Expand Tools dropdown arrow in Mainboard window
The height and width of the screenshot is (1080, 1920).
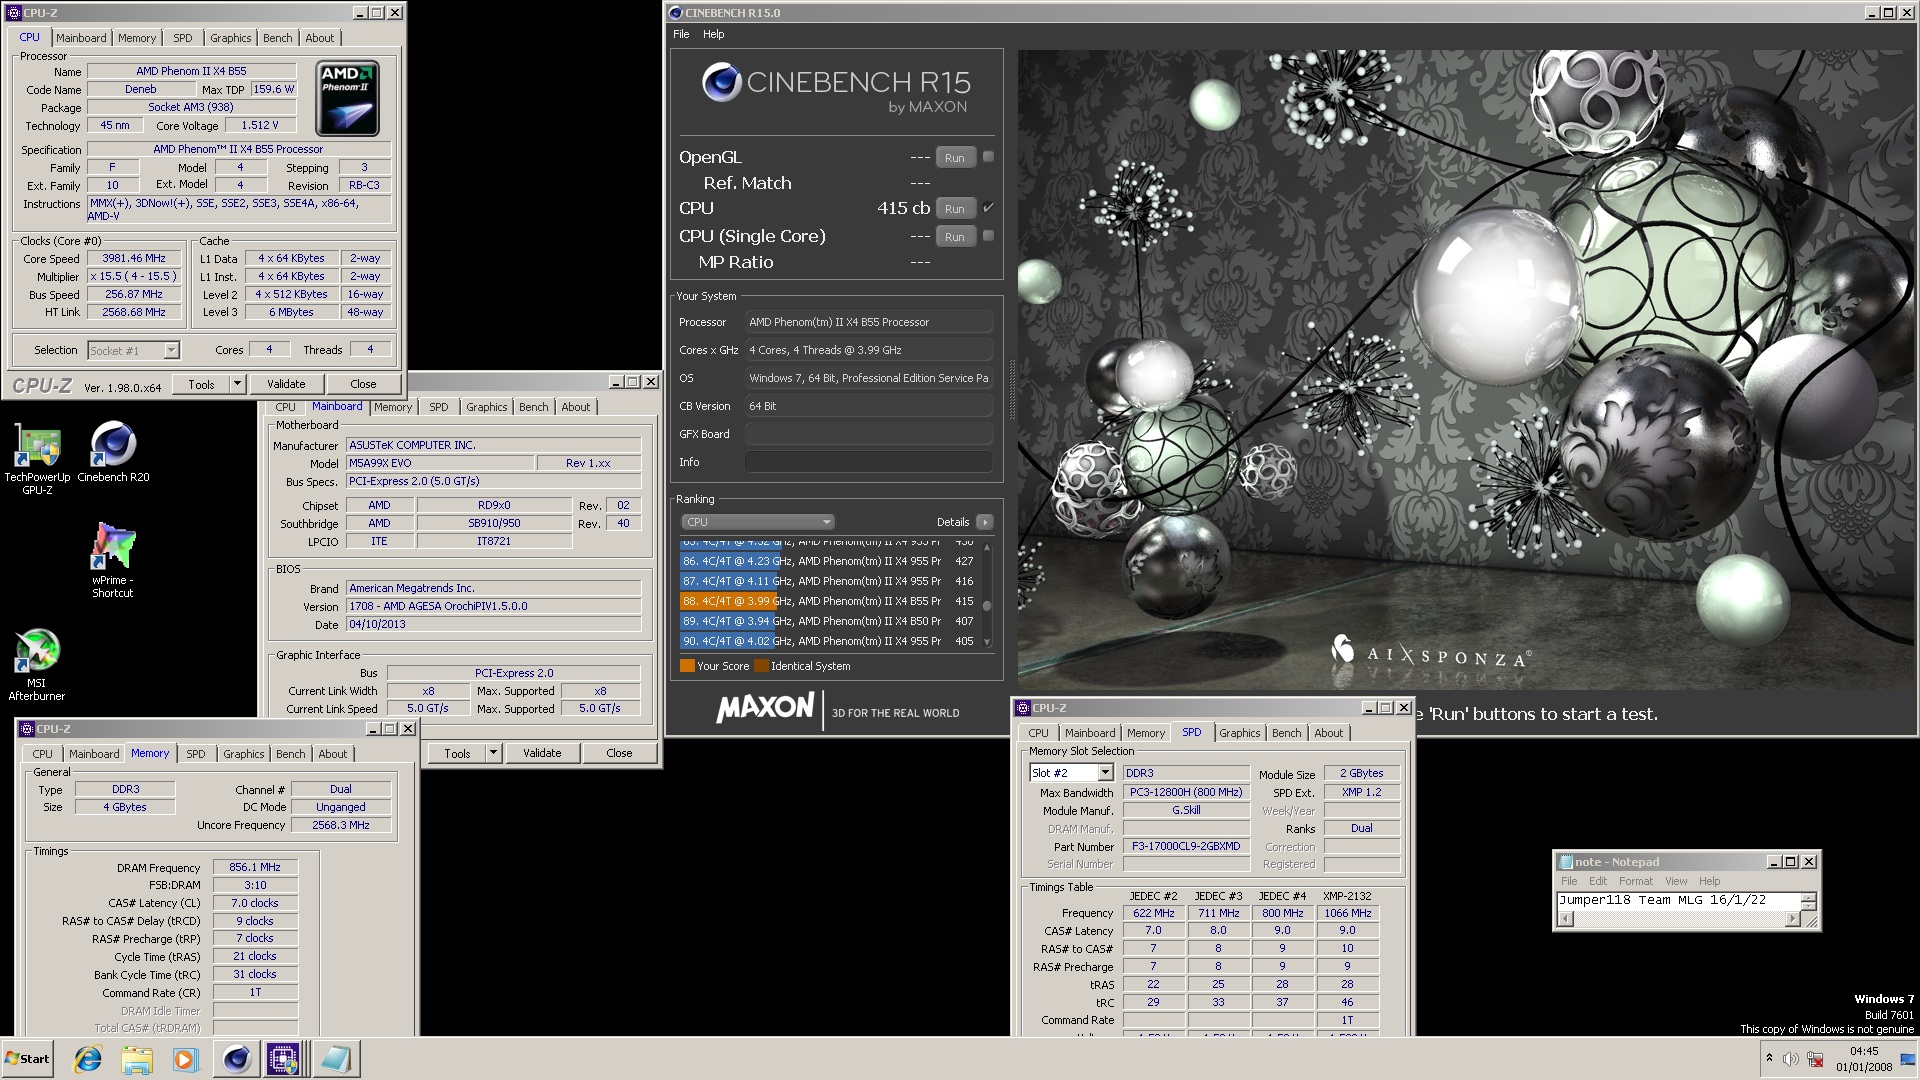click(493, 753)
